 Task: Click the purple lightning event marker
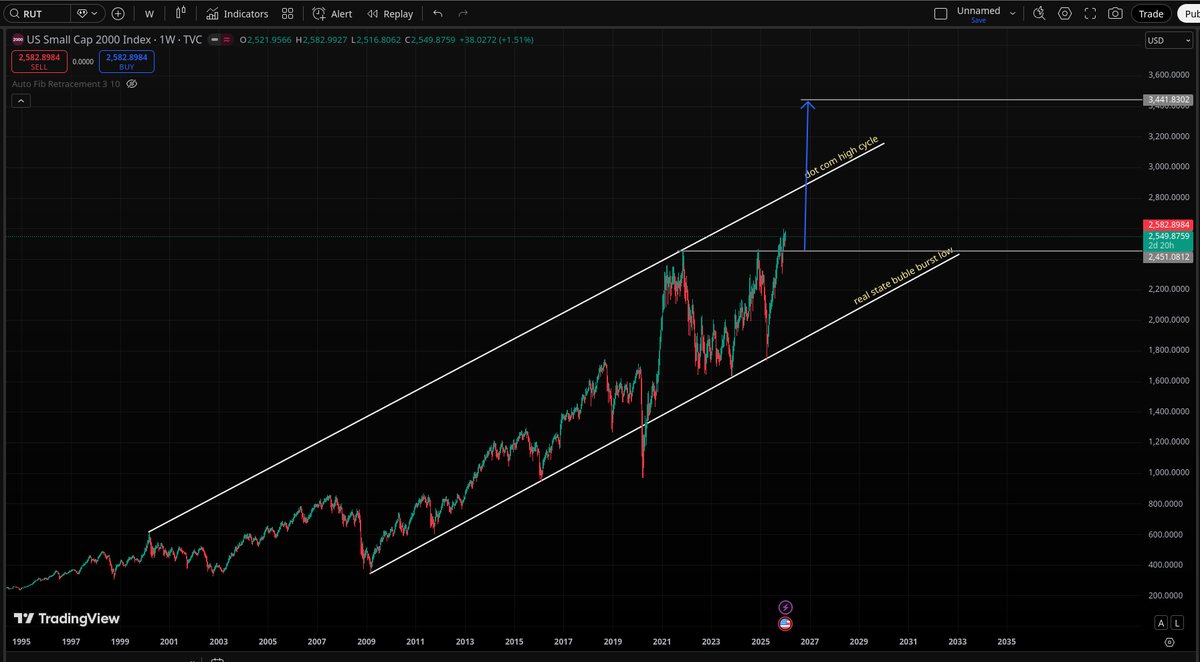[x=785, y=607]
